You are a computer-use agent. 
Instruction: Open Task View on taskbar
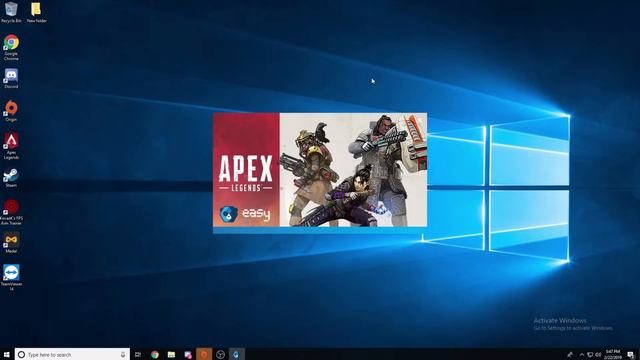[138, 354]
